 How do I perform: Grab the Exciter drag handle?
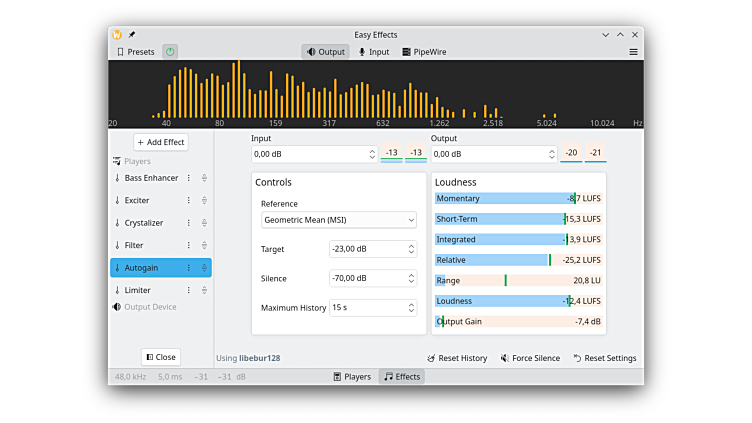pyautogui.click(x=204, y=201)
